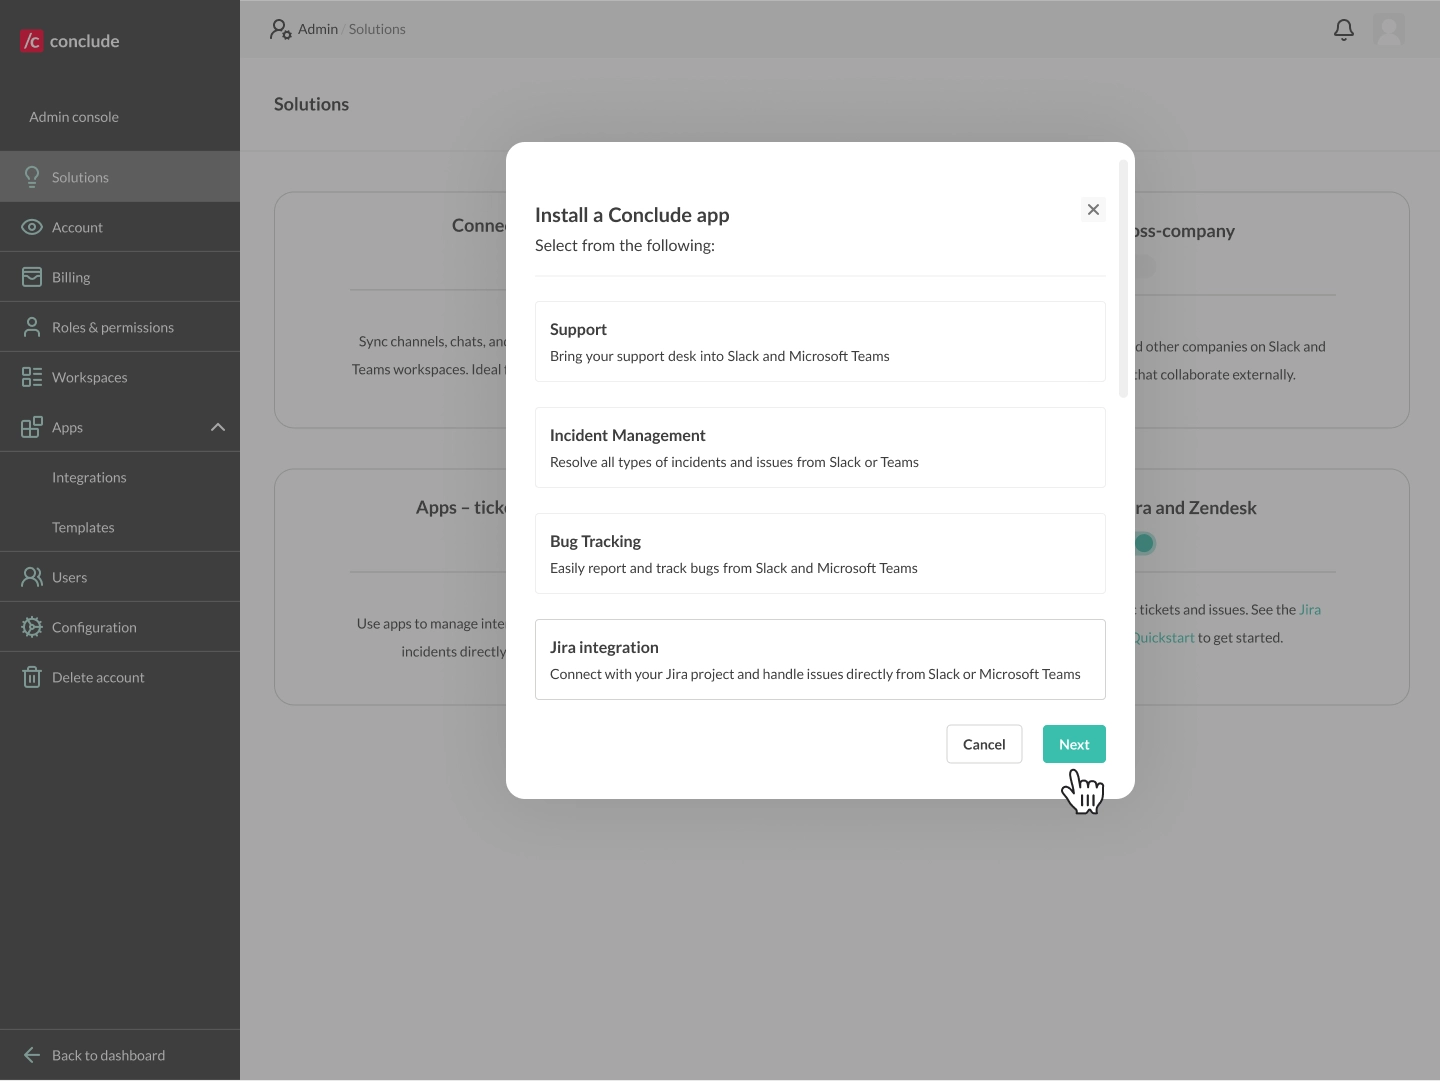Screen dimensions: 1440x1081
Task: Click the Apps grid icon
Action: tap(32, 427)
